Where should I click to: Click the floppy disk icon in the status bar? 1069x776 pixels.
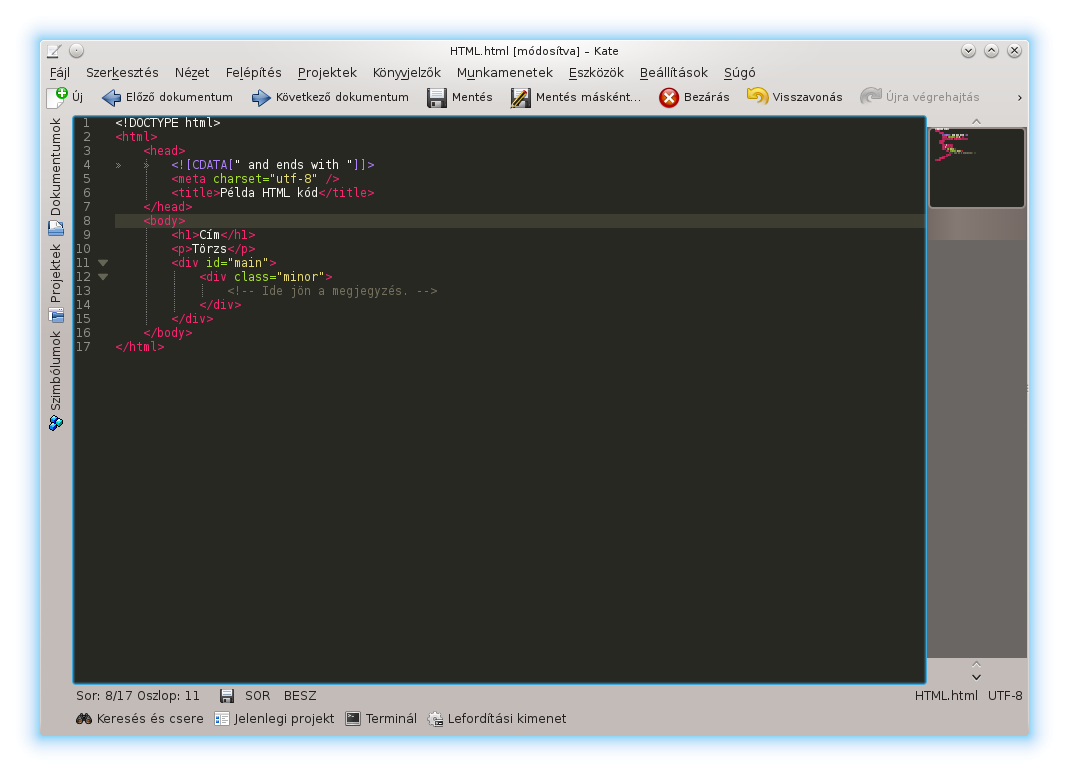click(227, 696)
